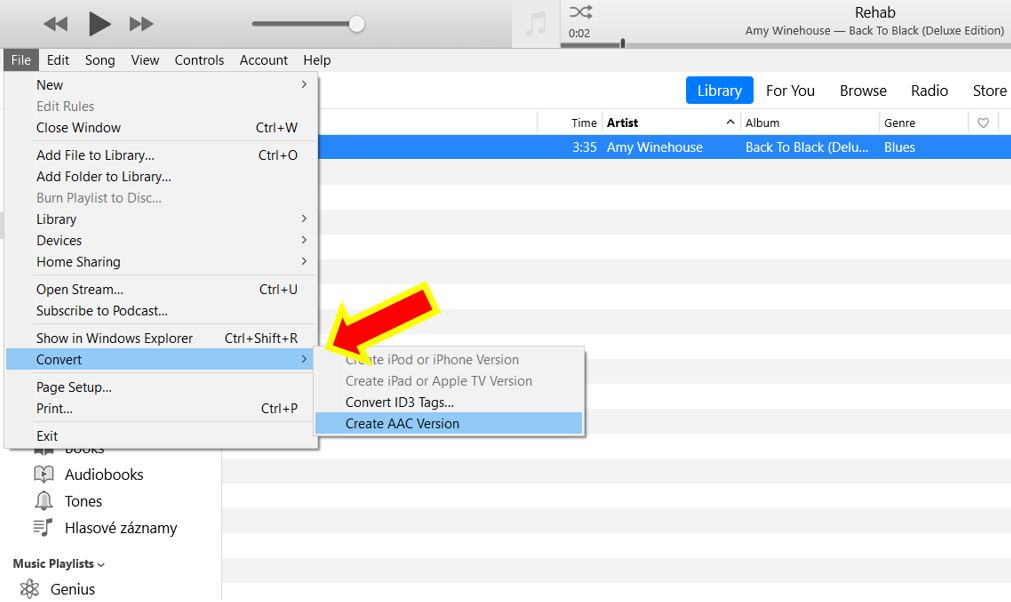Switch to the Browse tab
This screenshot has width=1011, height=602.
click(863, 91)
